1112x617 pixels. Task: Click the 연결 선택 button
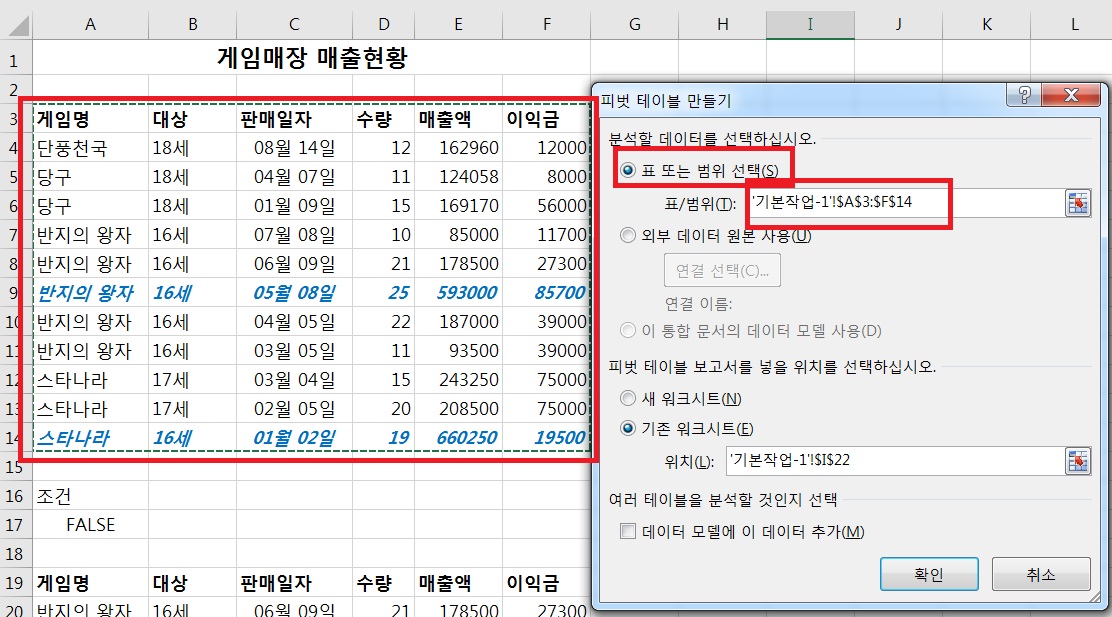pos(722,271)
